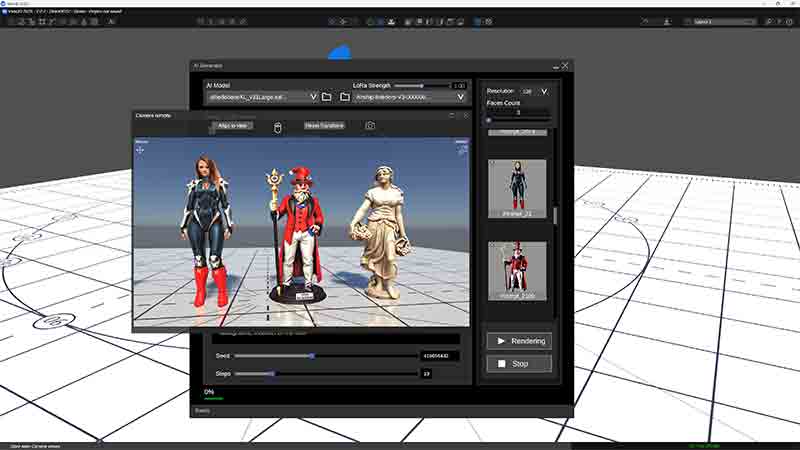The width and height of the screenshot is (800, 450).
Task: Click the move gizmo icon in preview corner
Action: 140,150
